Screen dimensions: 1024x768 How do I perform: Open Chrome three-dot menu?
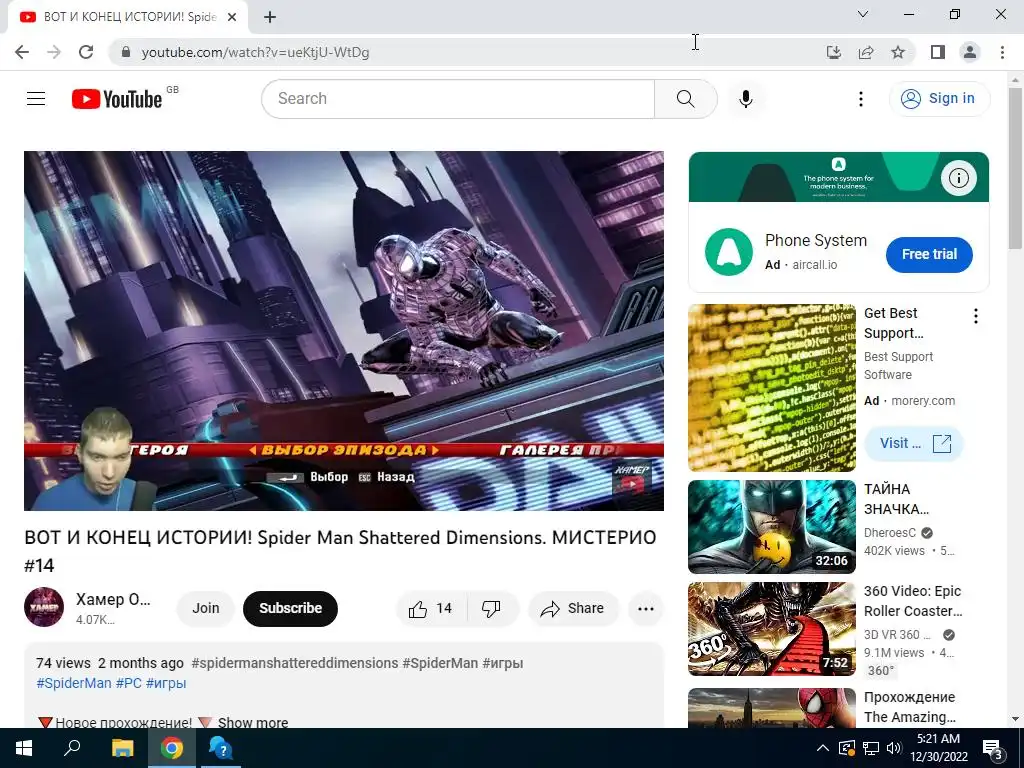[x=1002, y=52]
